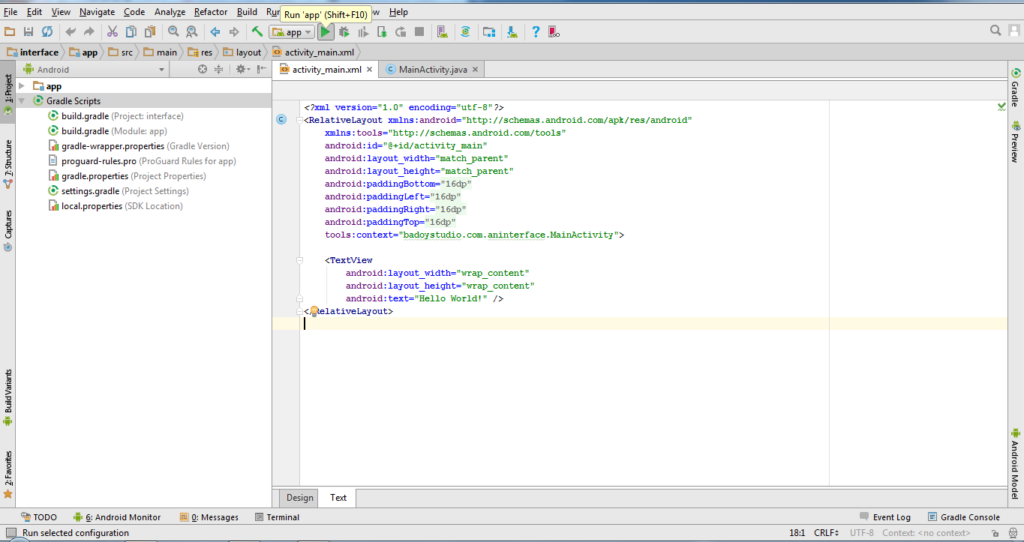The height and width of the screenshot is (542, 1024).
Task: Switch to the Design view tab
Action: point(299,497)
